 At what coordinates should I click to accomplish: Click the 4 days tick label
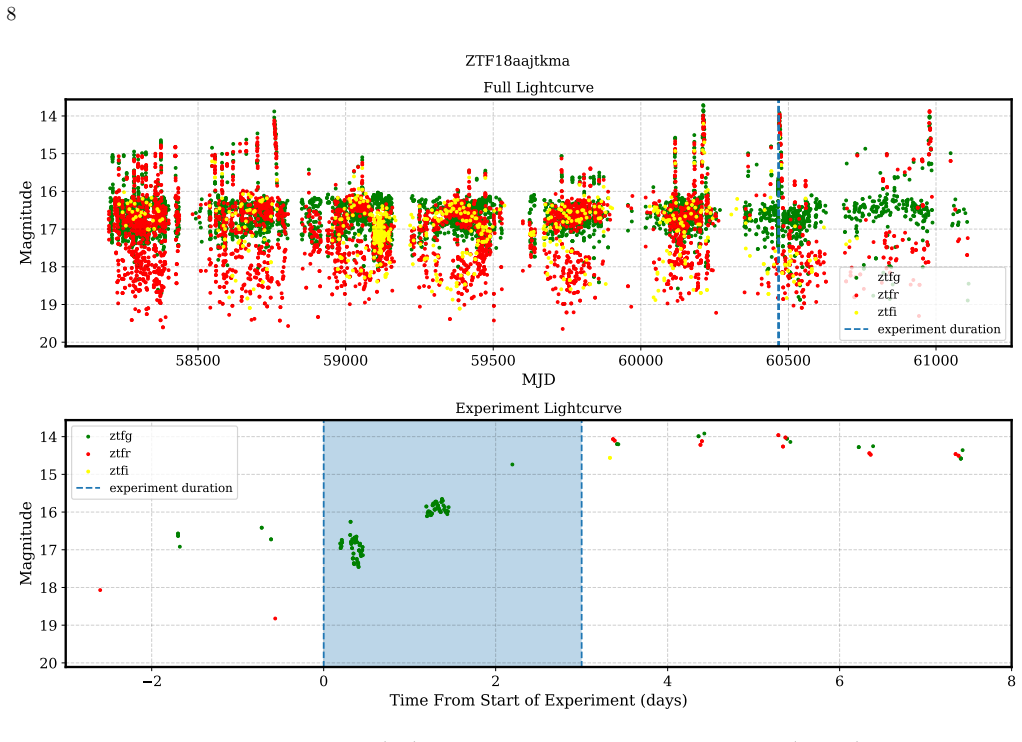point(667,681)
